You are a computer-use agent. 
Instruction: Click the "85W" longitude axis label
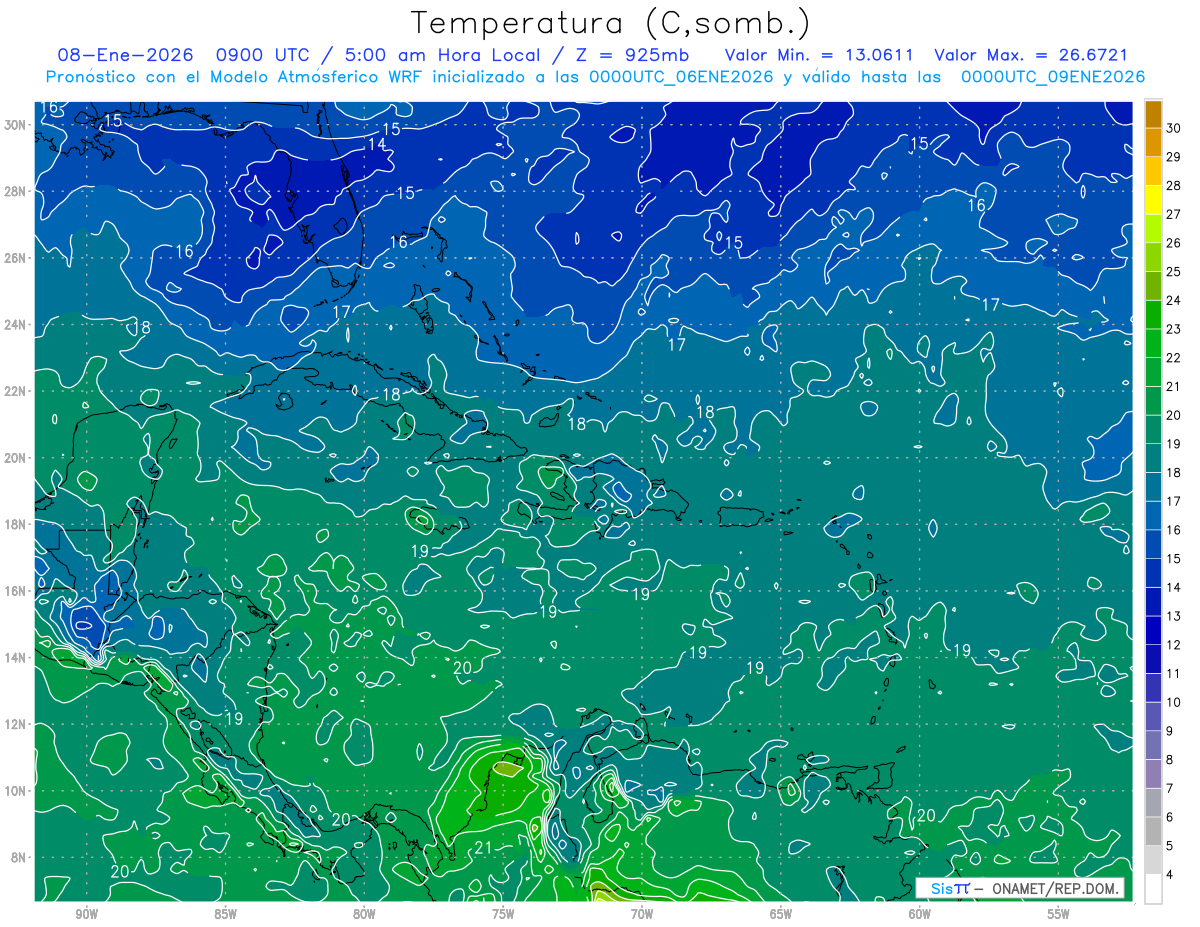(225, 914)
